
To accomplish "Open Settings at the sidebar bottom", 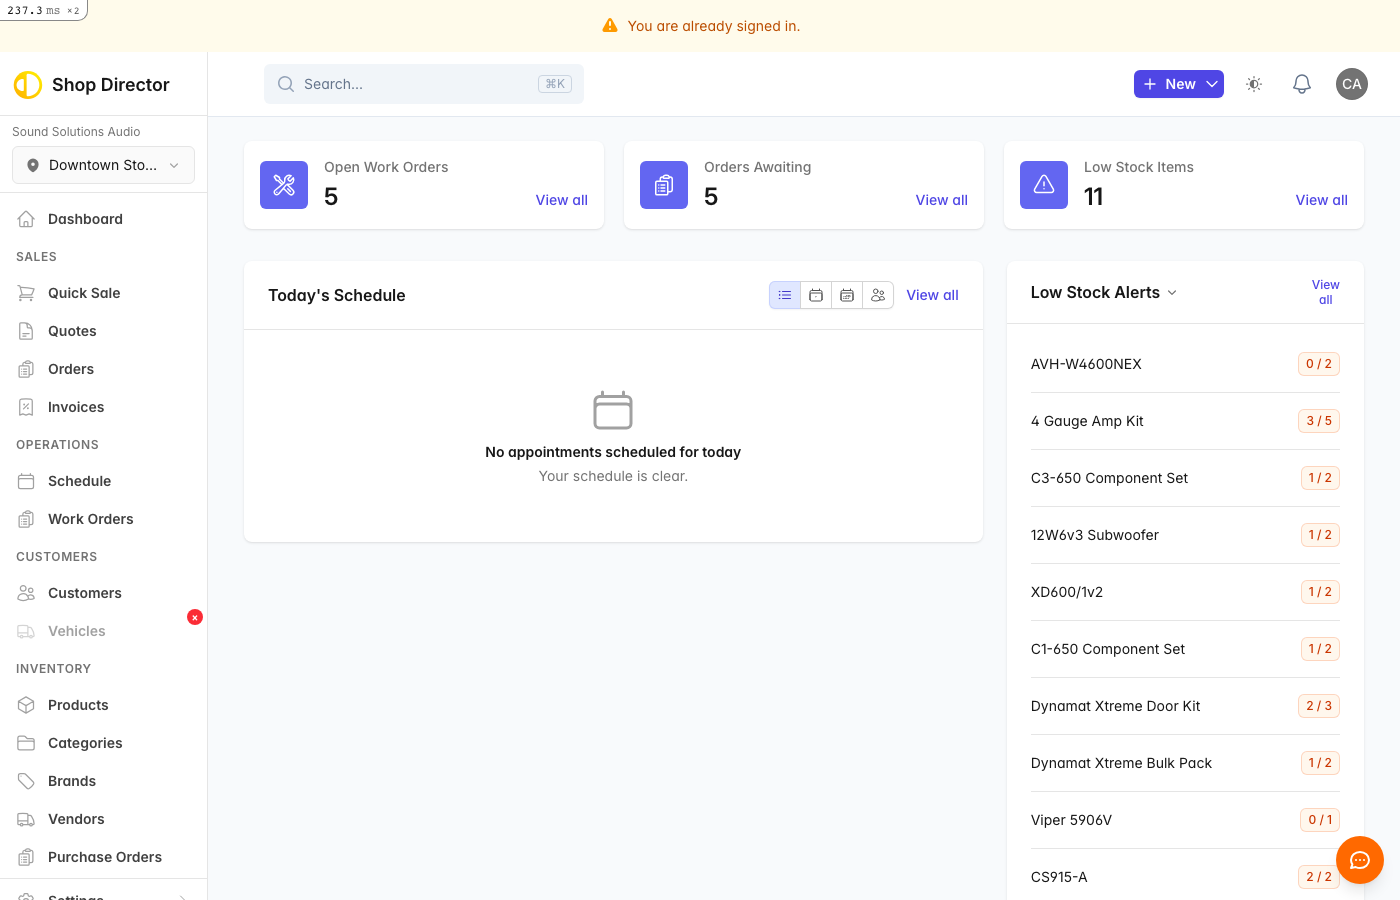I will click(78, 895).
